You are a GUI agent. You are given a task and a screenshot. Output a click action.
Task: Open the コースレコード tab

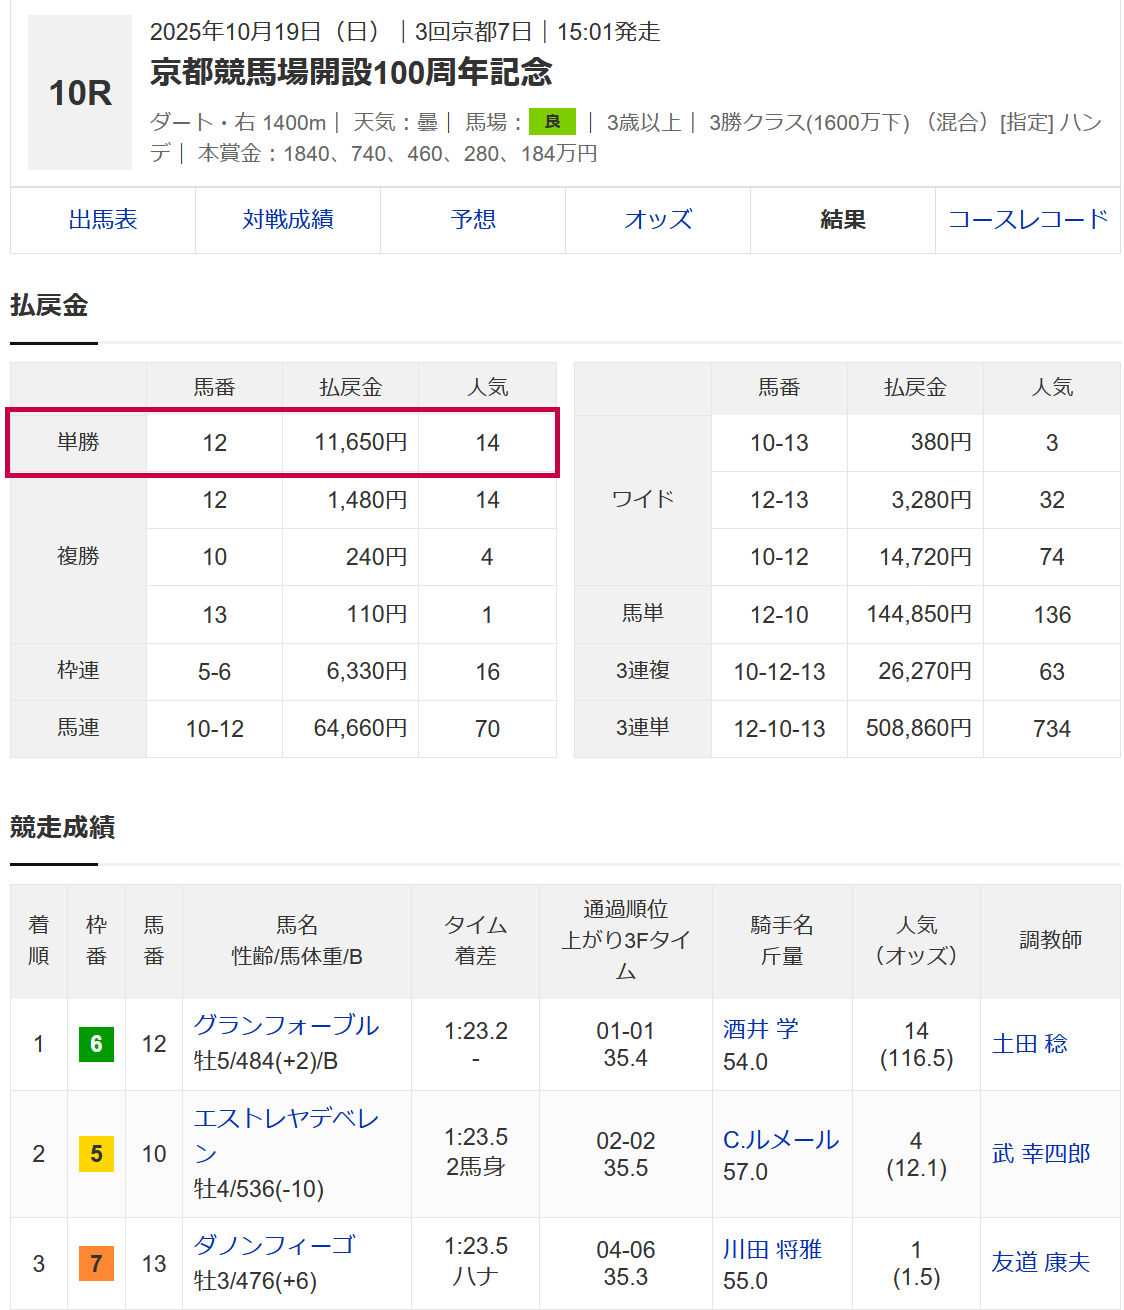pos(1028,220)
